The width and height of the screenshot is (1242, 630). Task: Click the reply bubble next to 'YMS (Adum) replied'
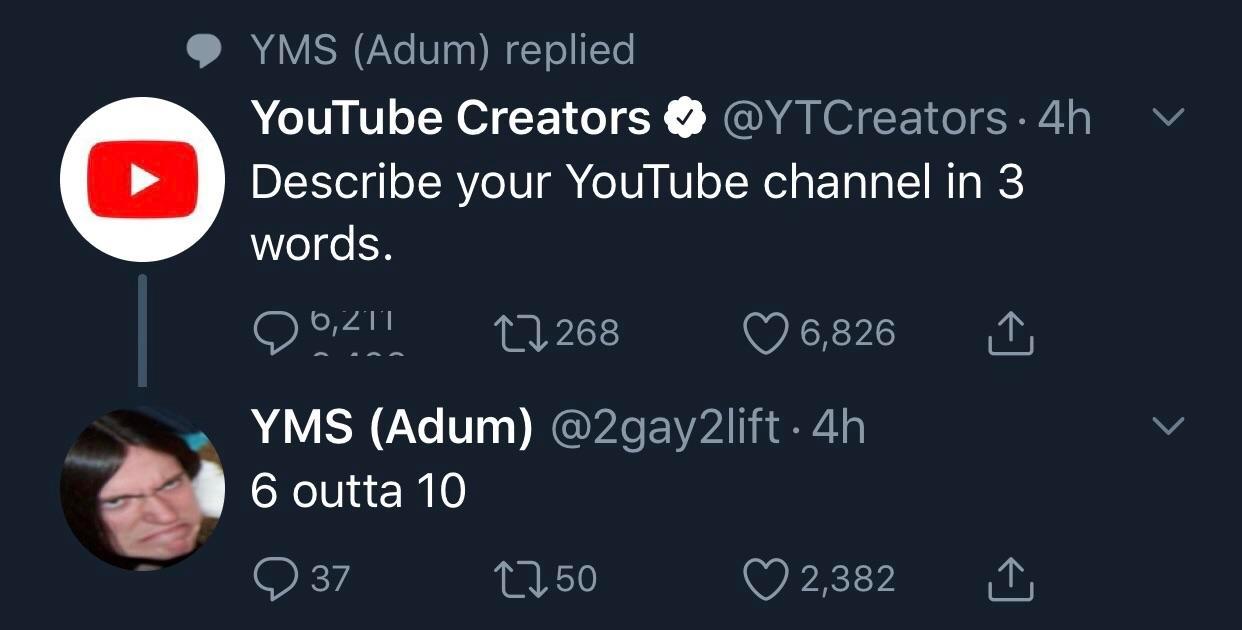[x=205, y=48]
